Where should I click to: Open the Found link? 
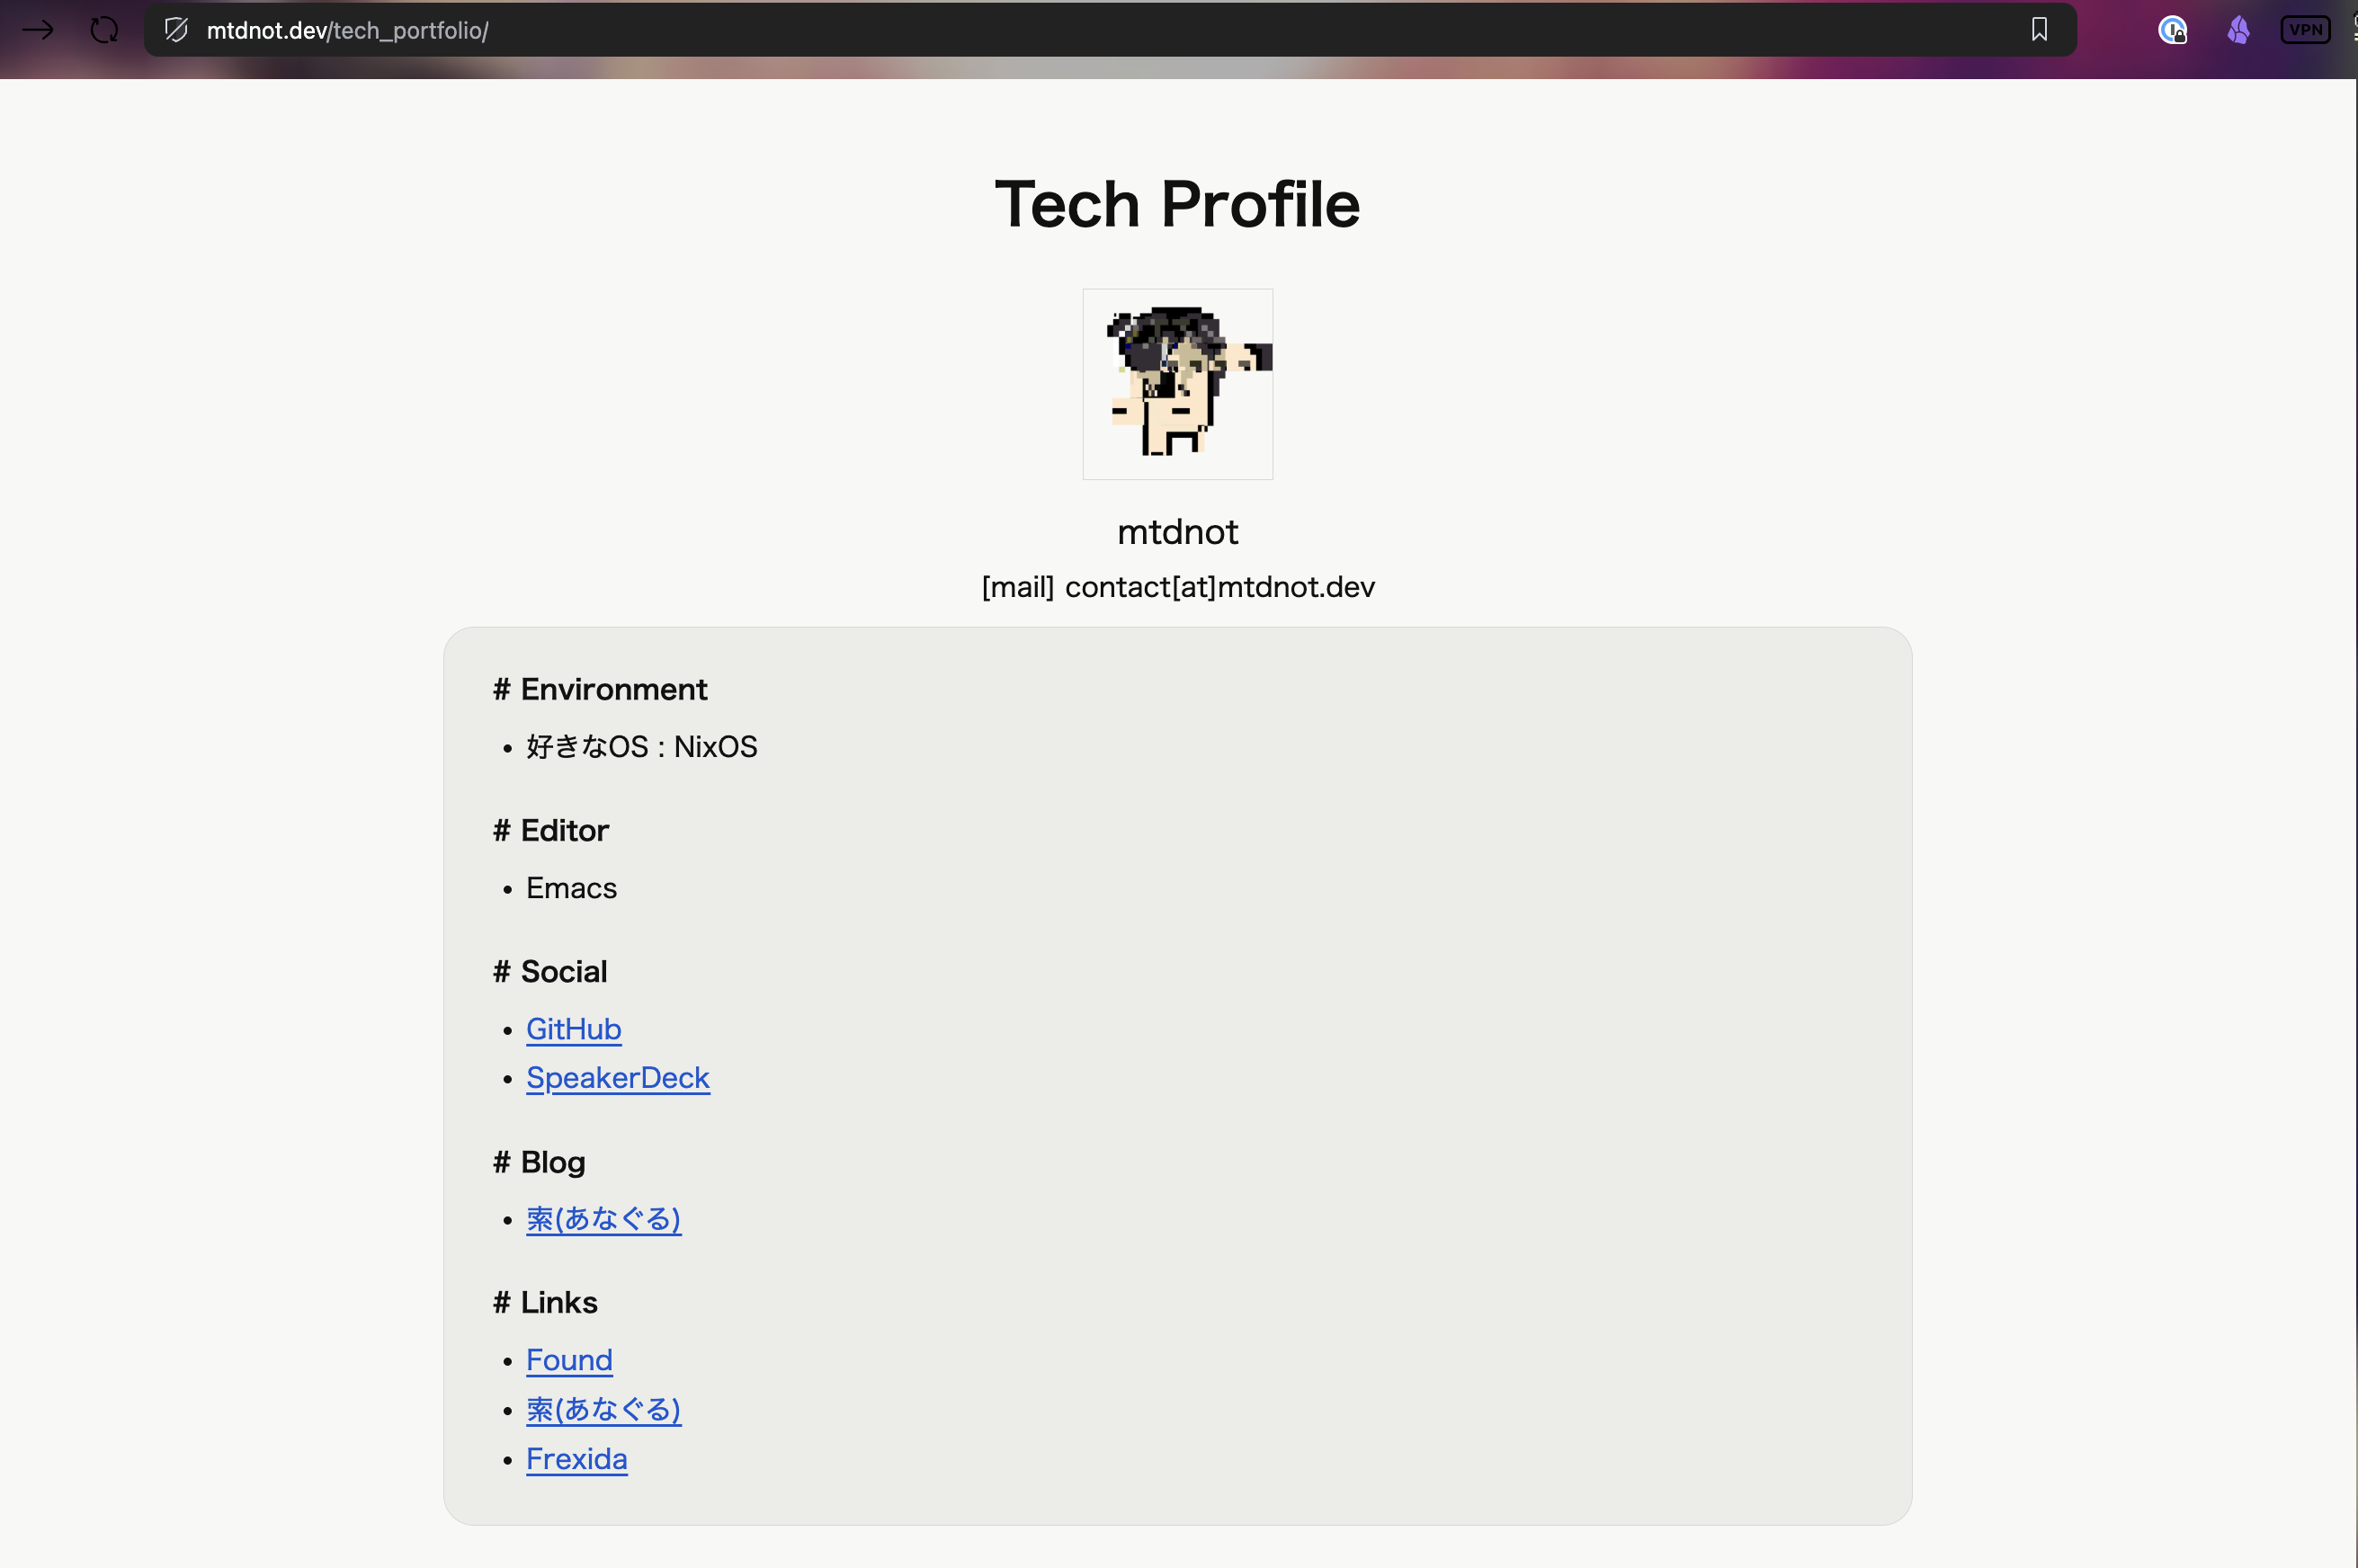point(569,1360)
